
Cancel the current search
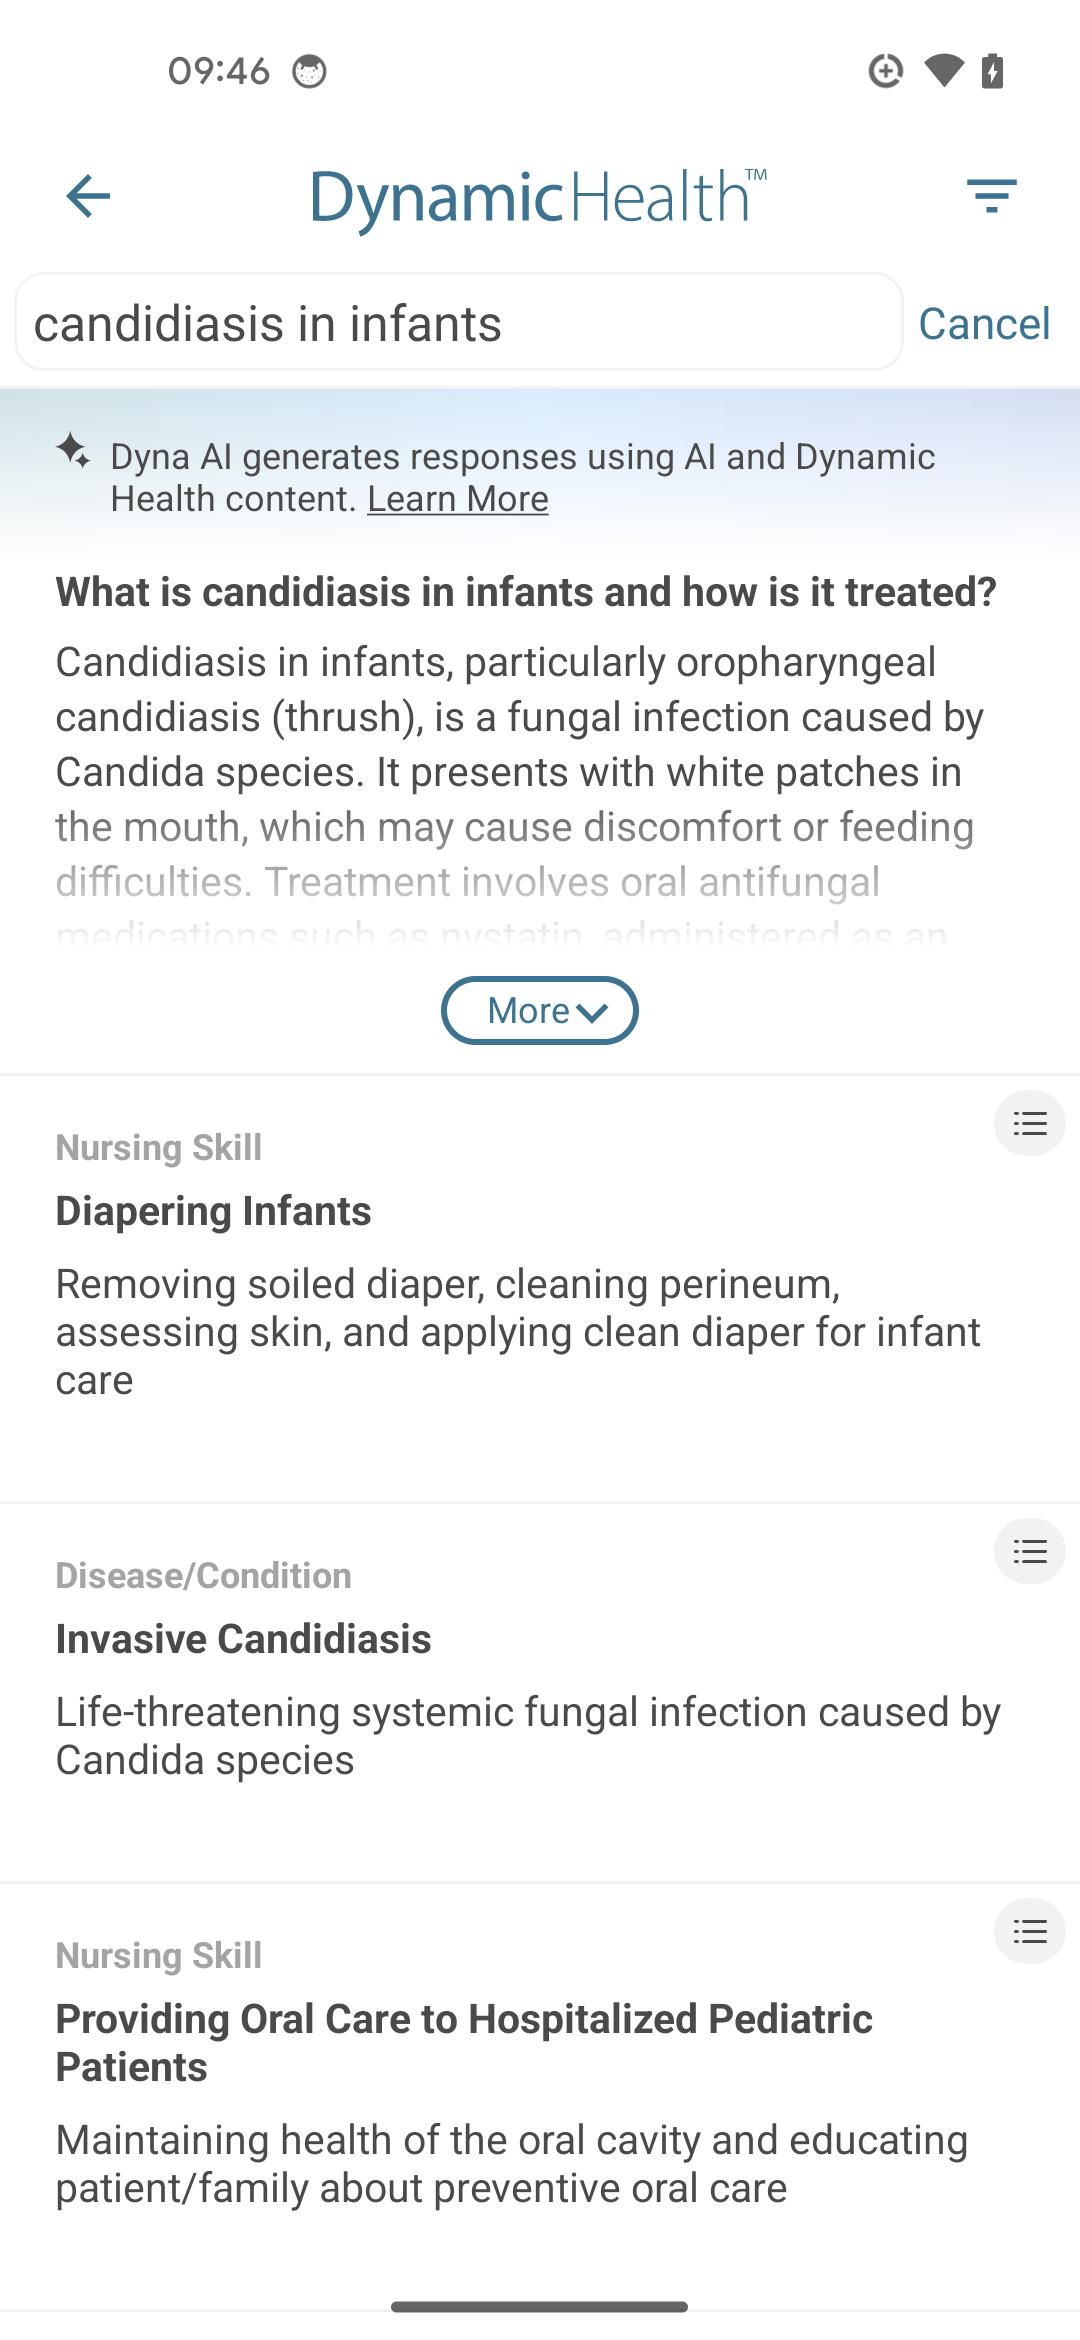click(x=984, y=323)
